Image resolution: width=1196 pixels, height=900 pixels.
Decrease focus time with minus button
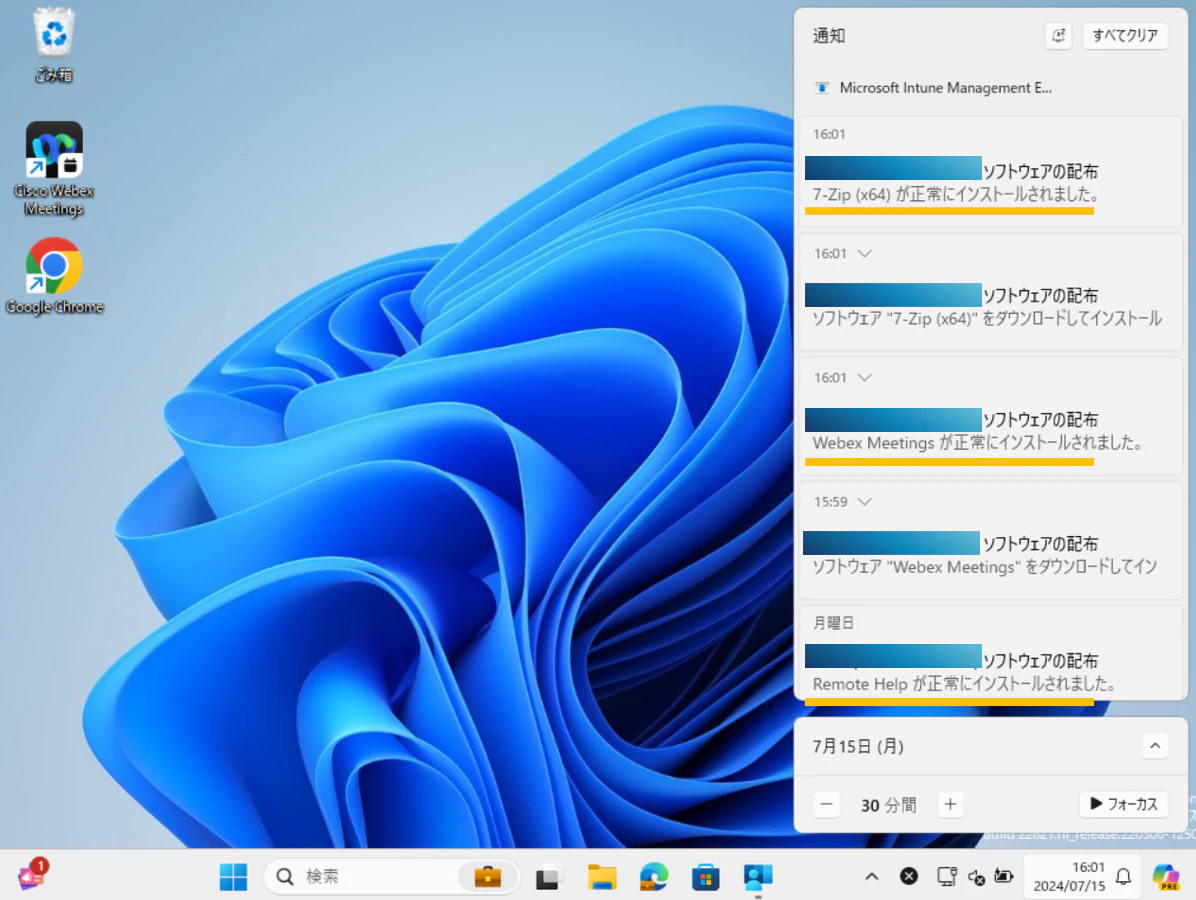(x=826, y=805)
